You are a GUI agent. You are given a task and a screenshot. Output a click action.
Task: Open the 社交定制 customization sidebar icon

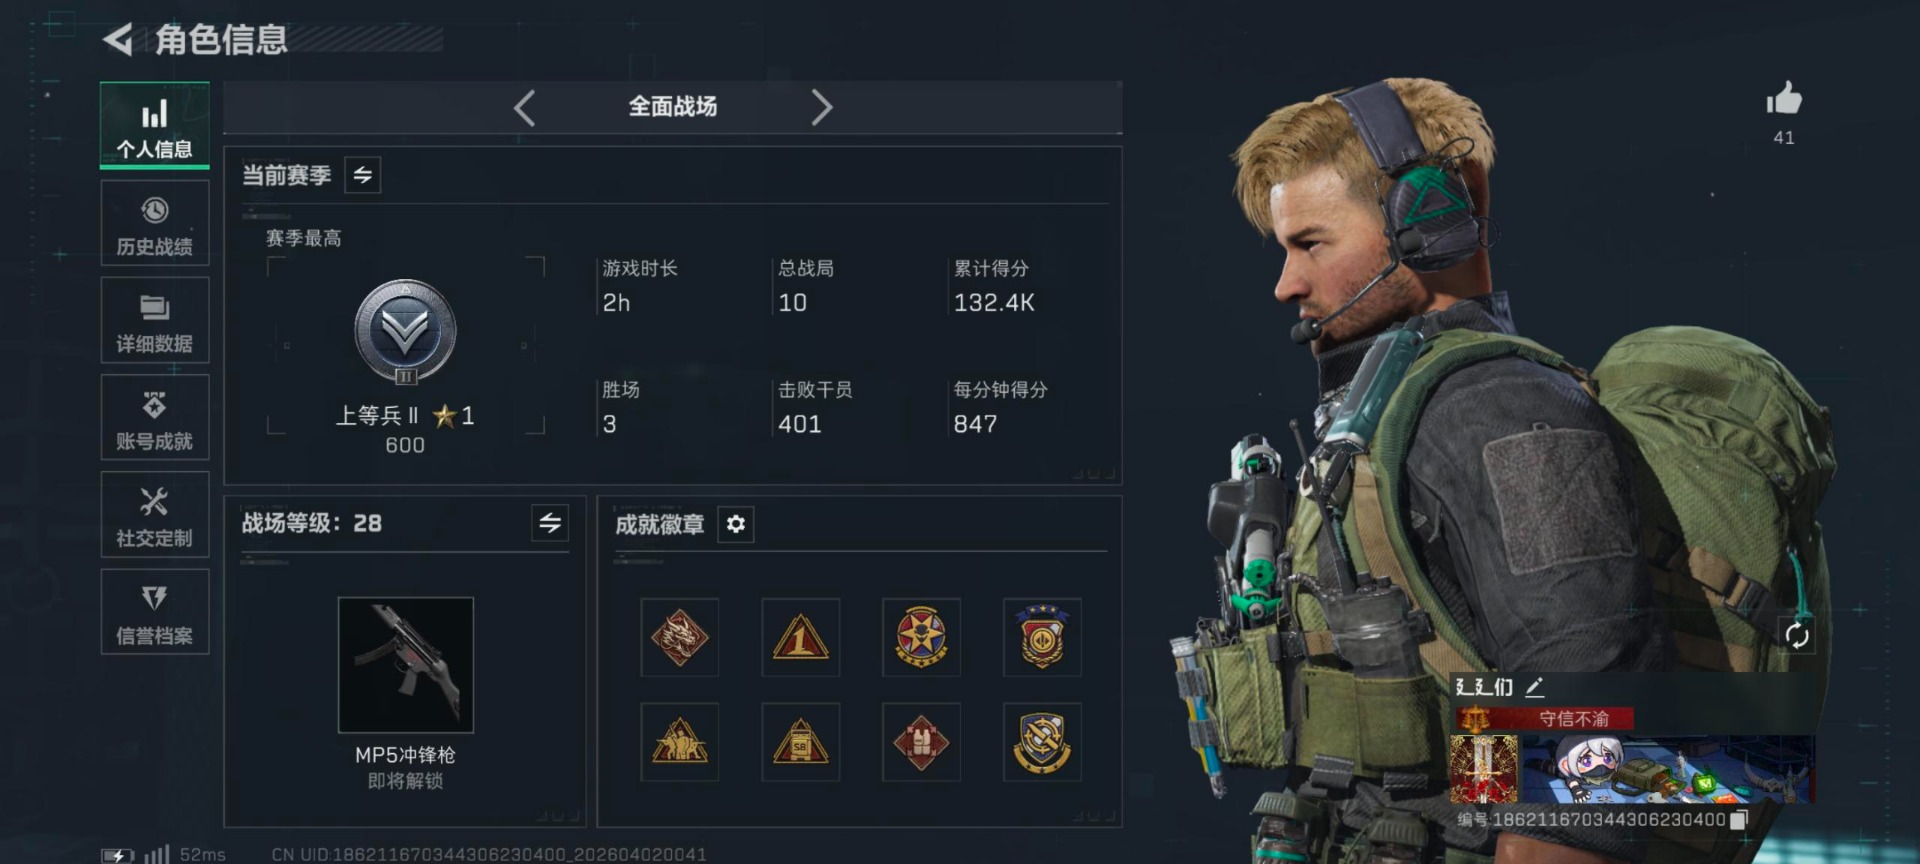[155, 515]
